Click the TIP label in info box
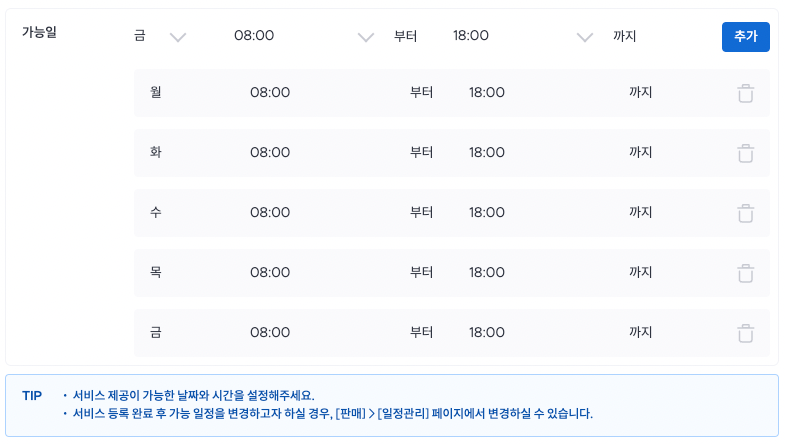This screenshot has height=444, width=785. pyautogui.click(x=32, y=396)
